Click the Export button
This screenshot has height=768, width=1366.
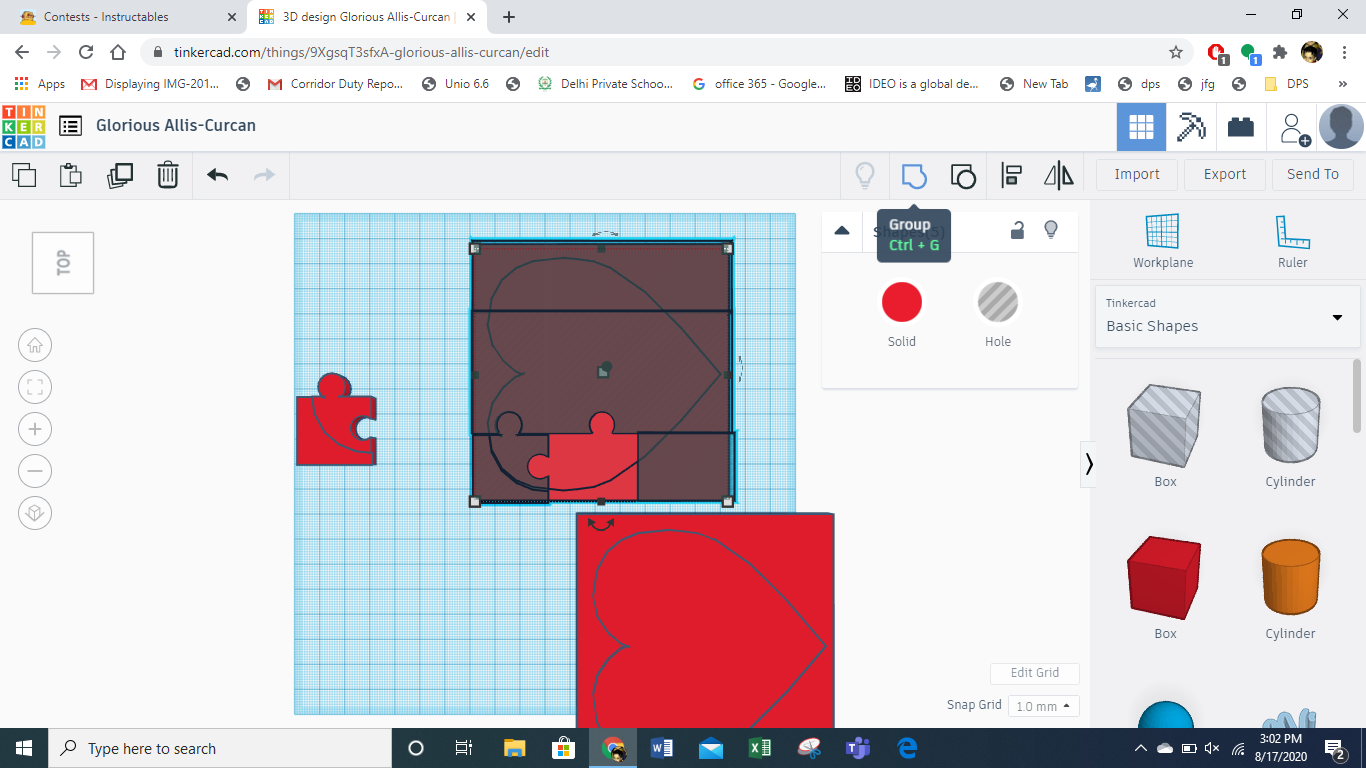pyautogui.click(x=1225, y=174)
